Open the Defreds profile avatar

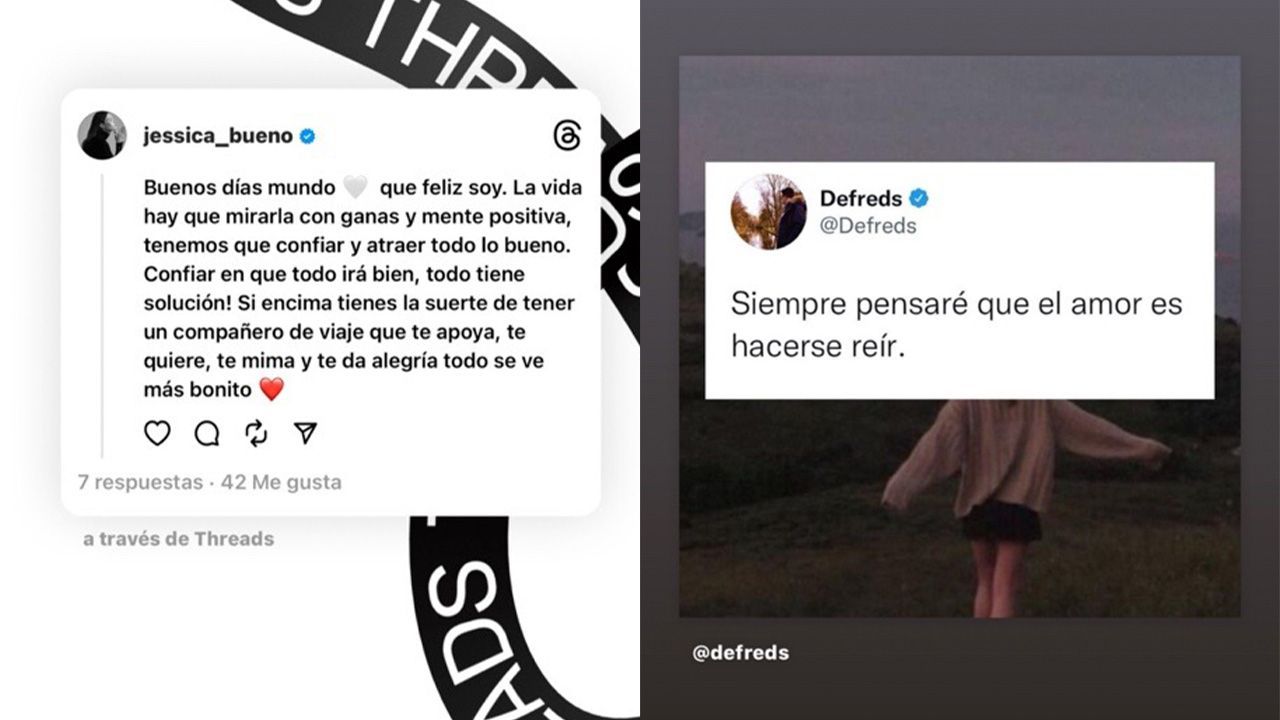tap(769, 211)
